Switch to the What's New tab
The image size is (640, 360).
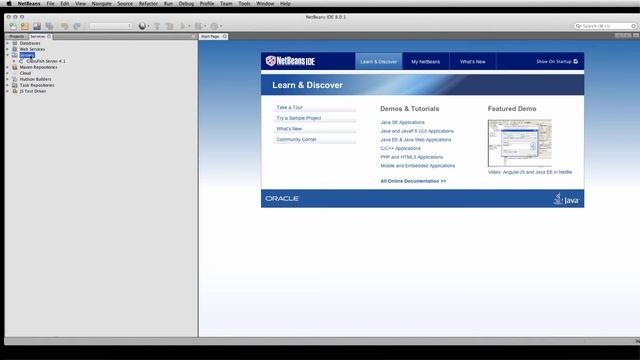(x=473, y=62)
